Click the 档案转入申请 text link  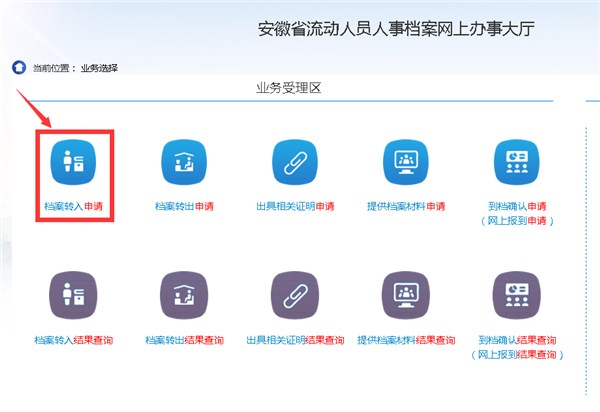[73, 207]
